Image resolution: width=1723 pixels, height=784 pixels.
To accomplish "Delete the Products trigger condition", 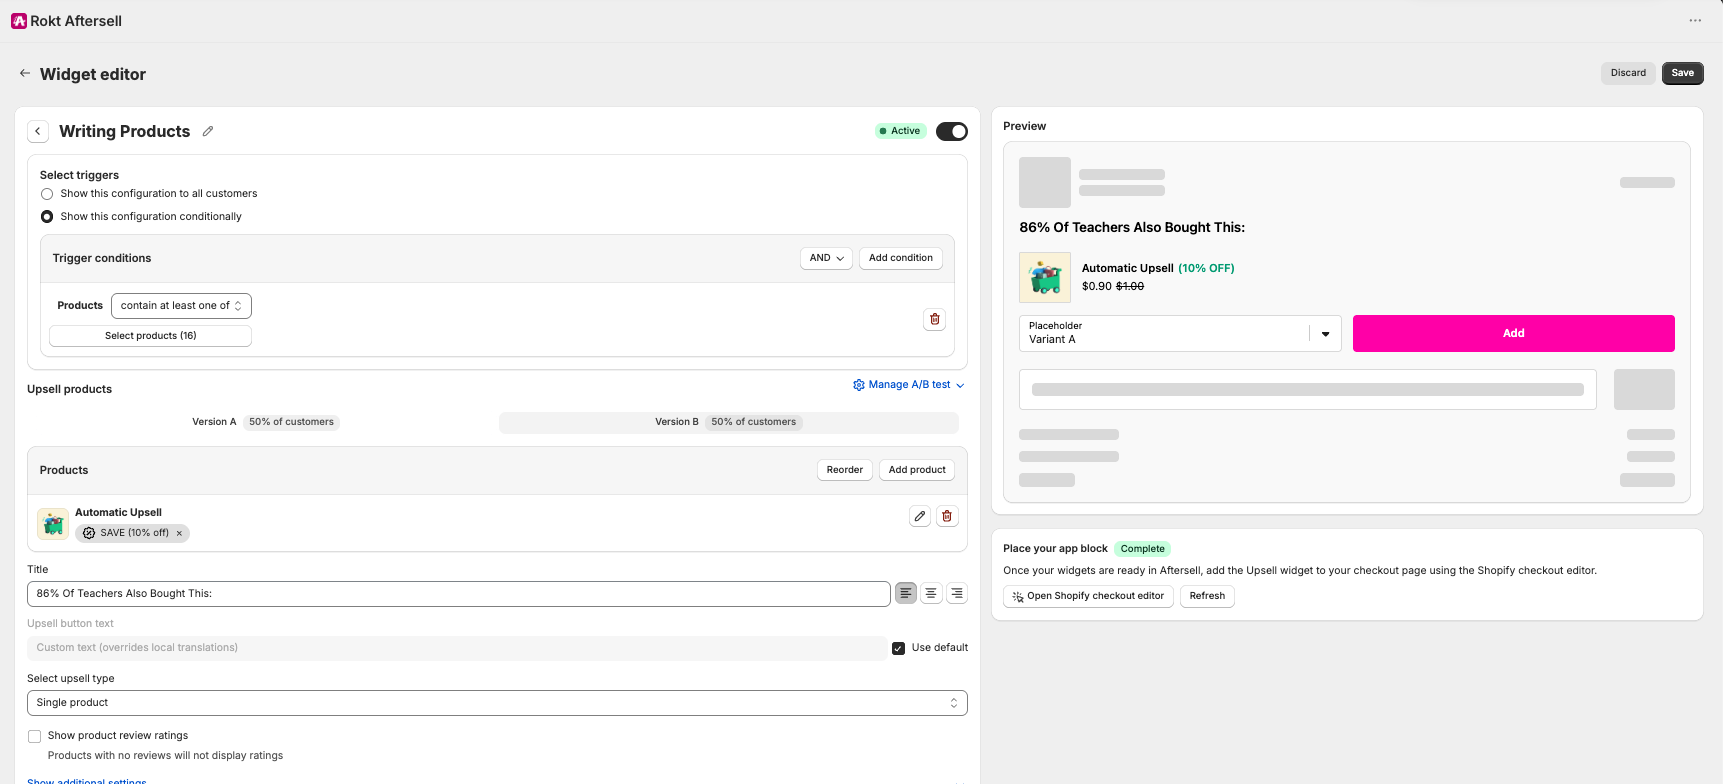I will click(935, 319).
